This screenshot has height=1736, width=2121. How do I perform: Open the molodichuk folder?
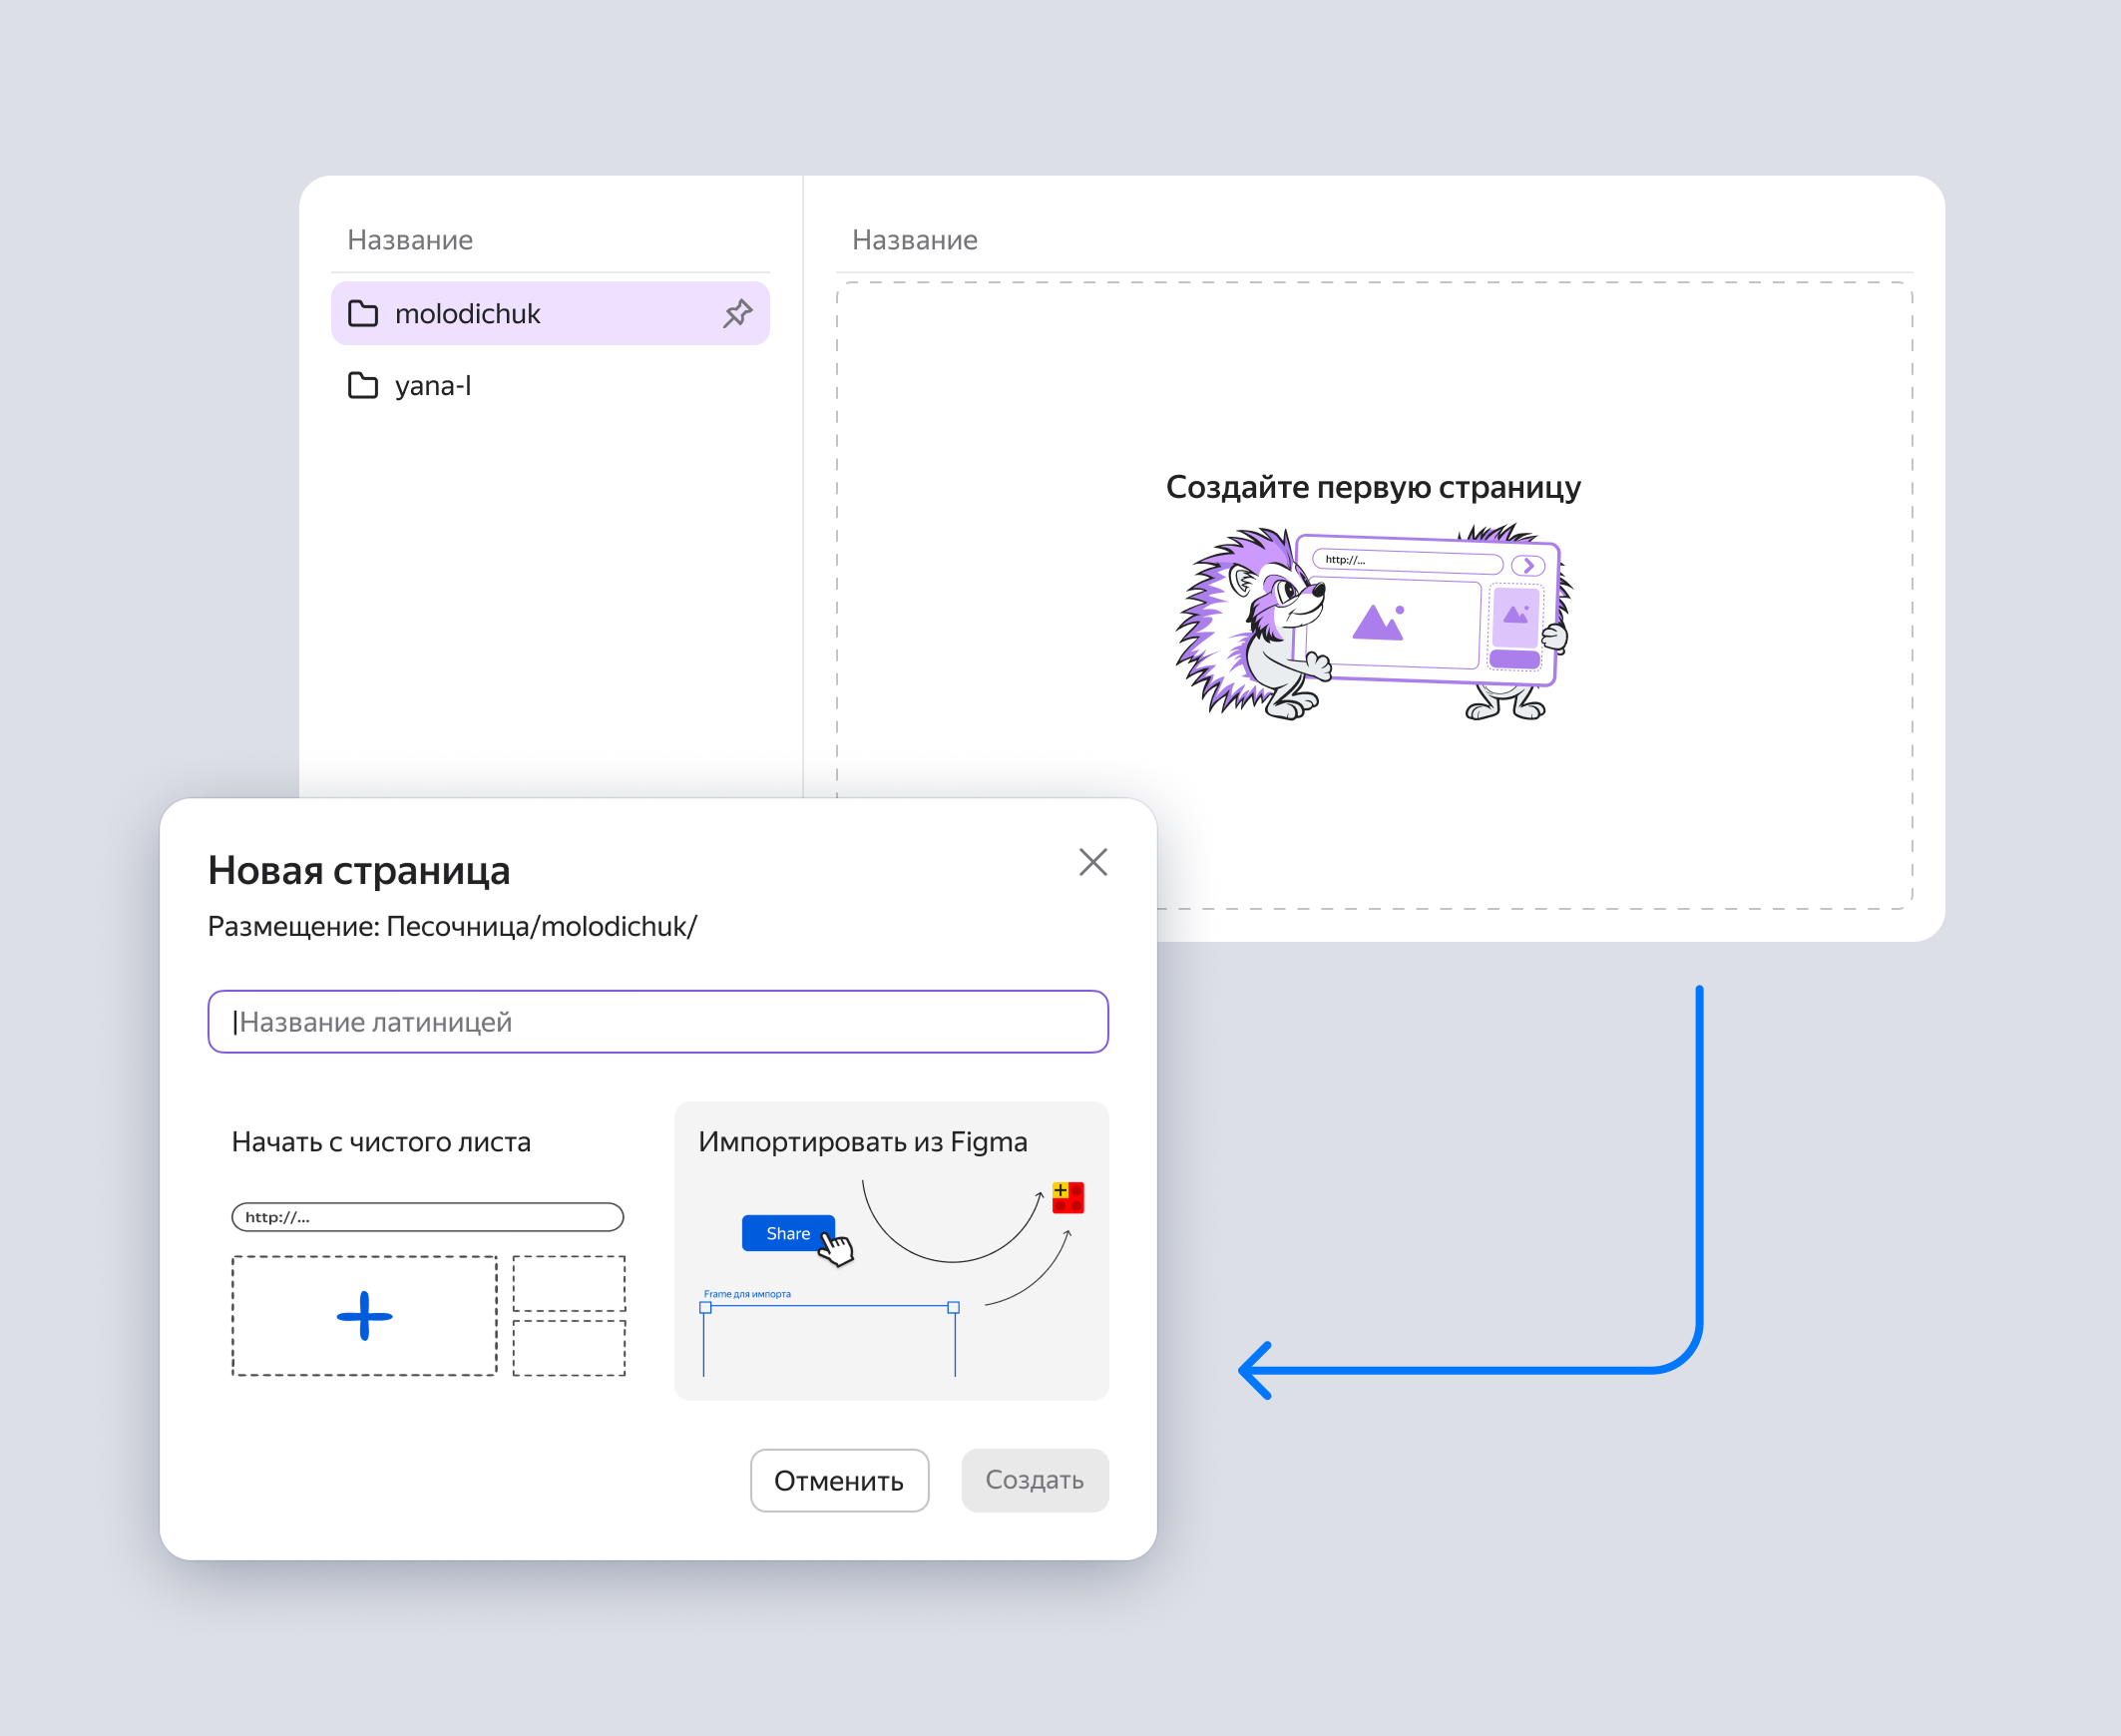[x=550, y=314]
